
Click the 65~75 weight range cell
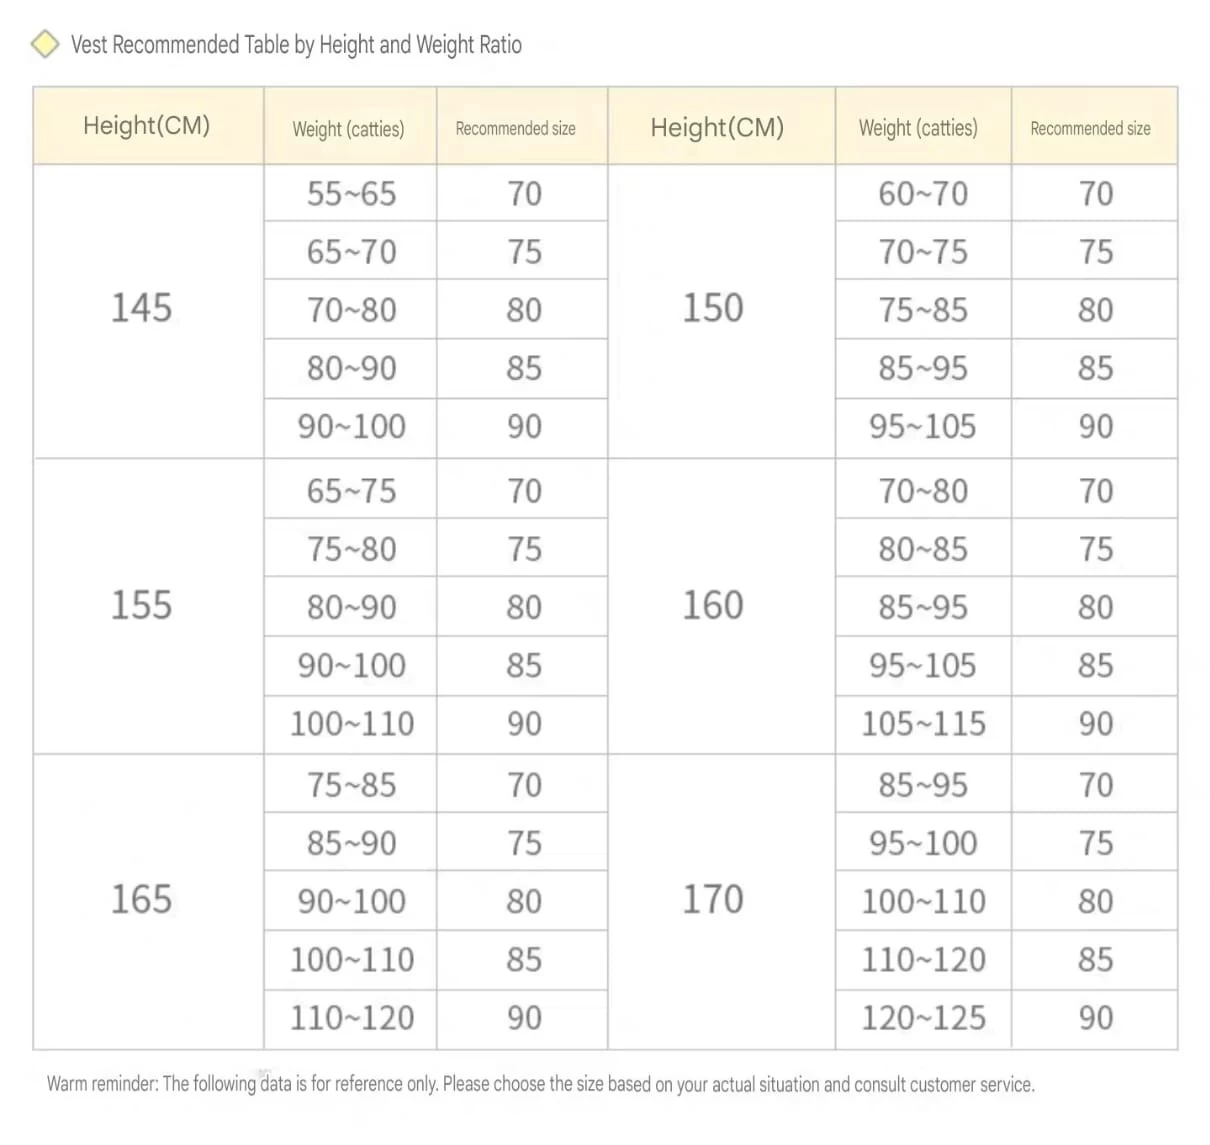point(351,490)
